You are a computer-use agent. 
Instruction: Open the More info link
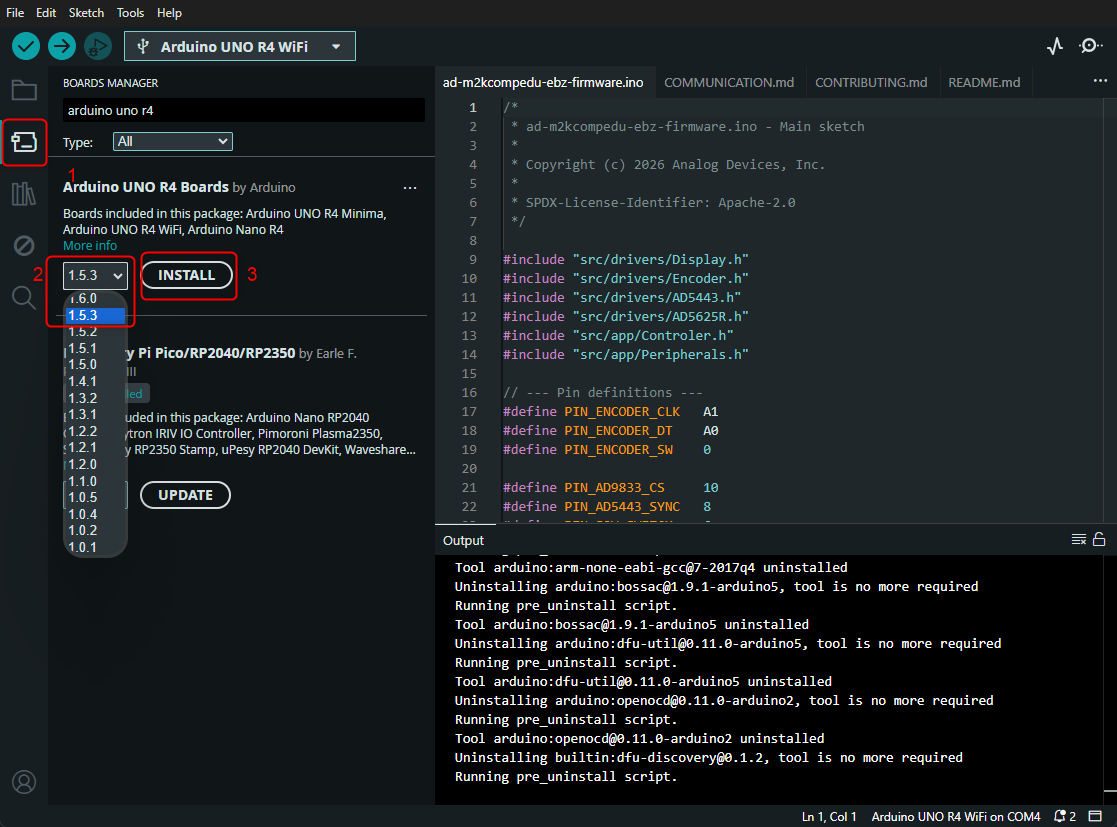(x=90, y=246)
